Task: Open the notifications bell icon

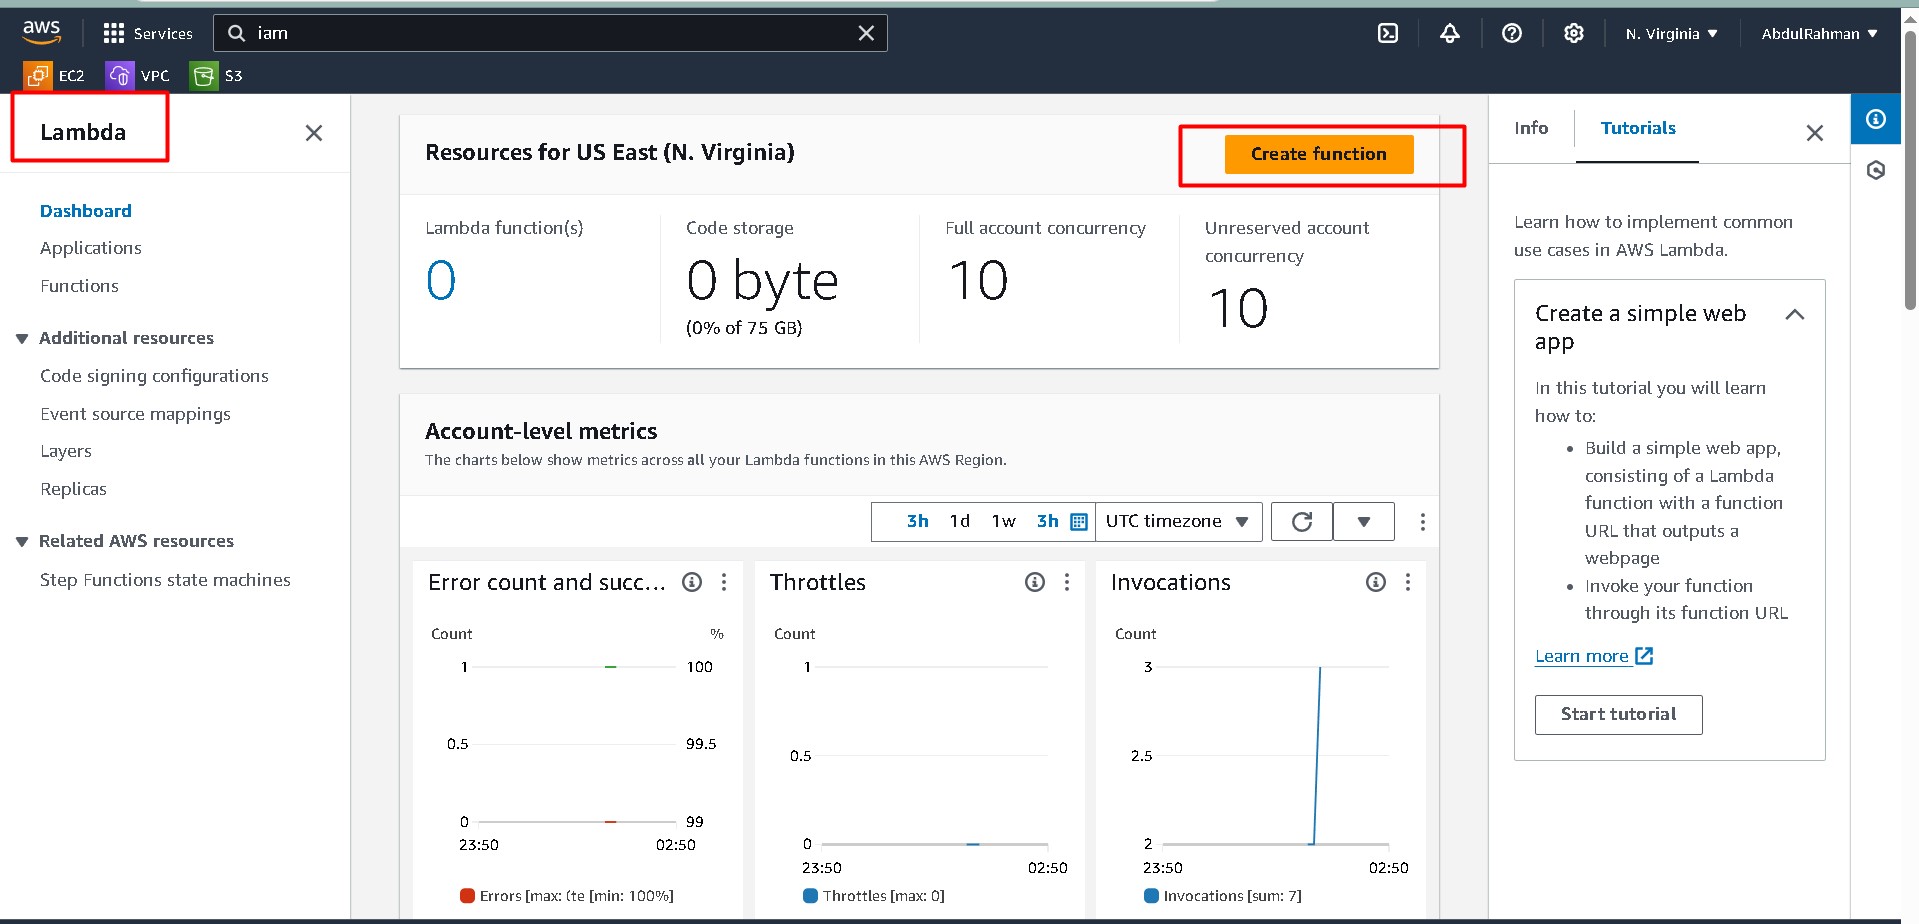Action: point(1450,33)
